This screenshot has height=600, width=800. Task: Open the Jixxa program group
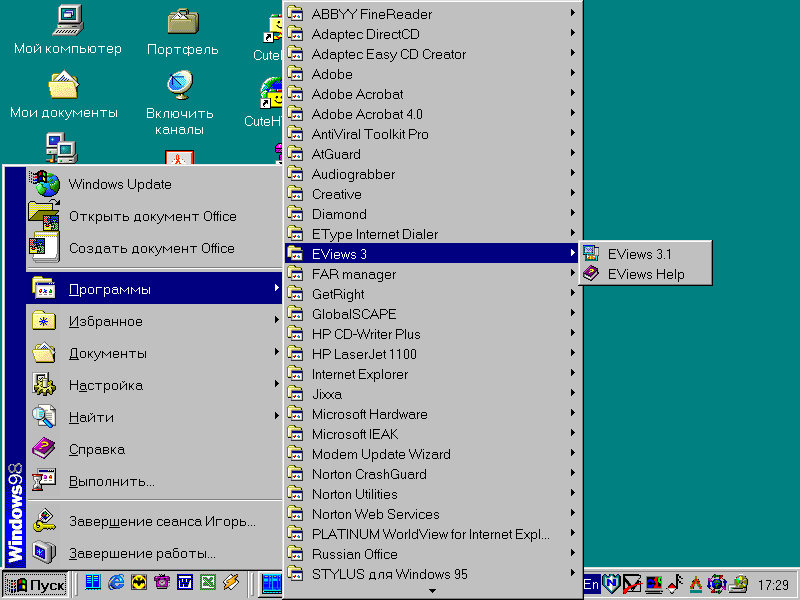click(x=433, y=394)
